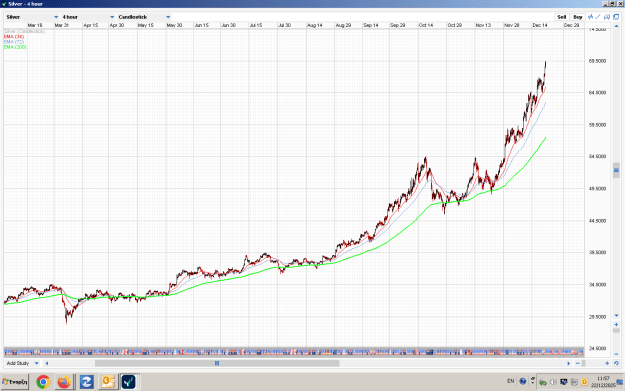Click the Dec 14 date label
Screen dimensions: 625x391
tap(540, 25)
